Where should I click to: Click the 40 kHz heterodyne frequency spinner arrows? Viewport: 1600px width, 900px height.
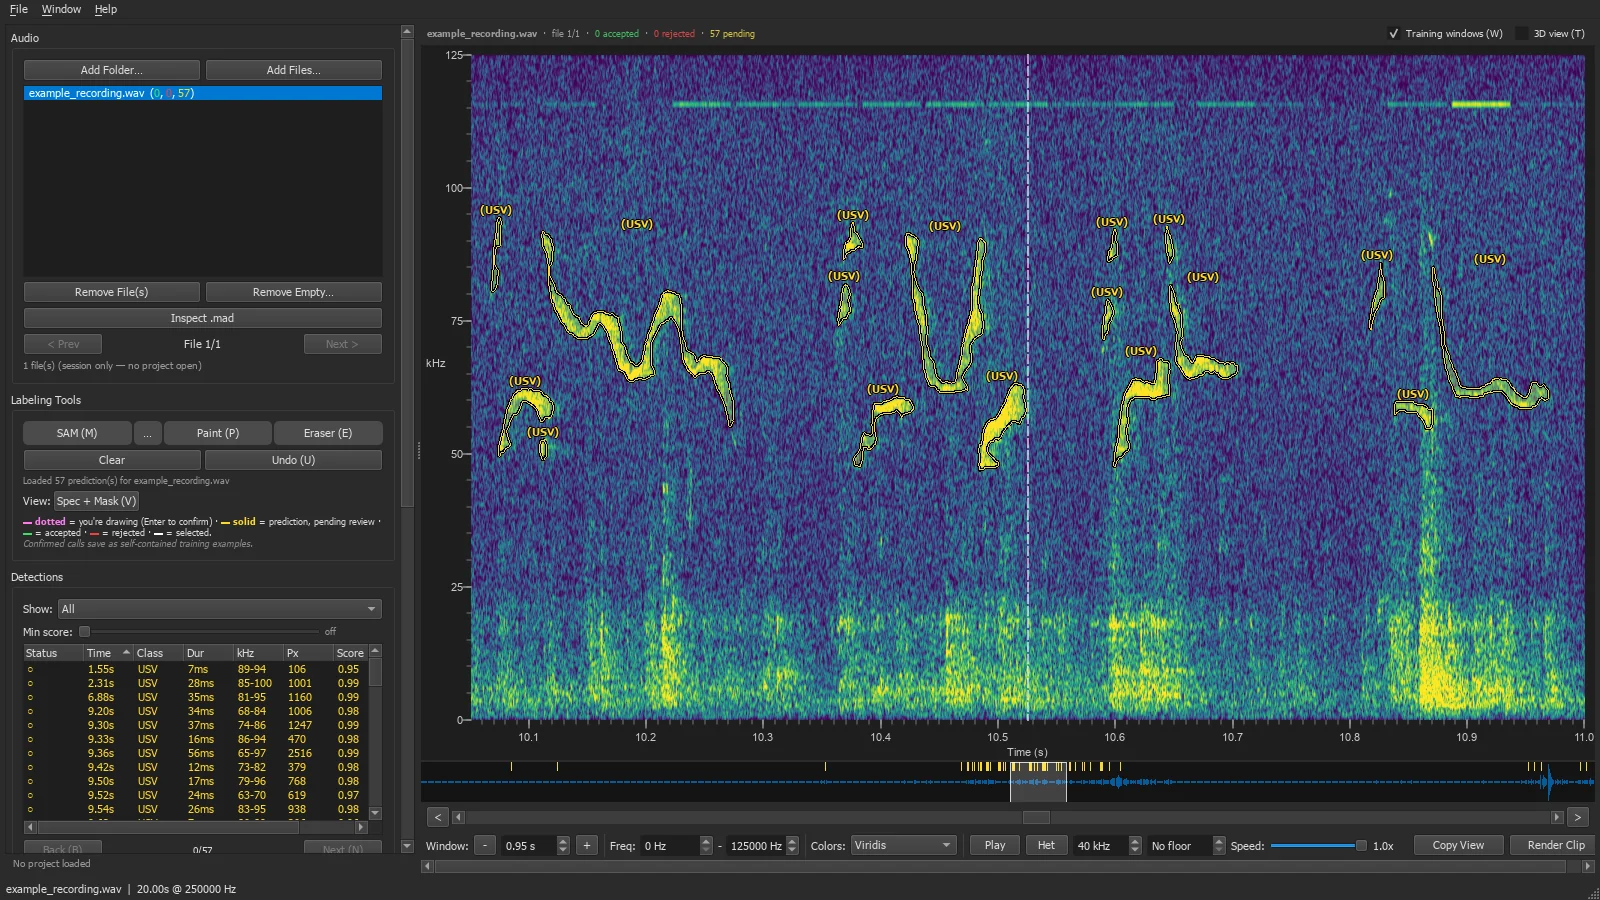point(1135,846)
